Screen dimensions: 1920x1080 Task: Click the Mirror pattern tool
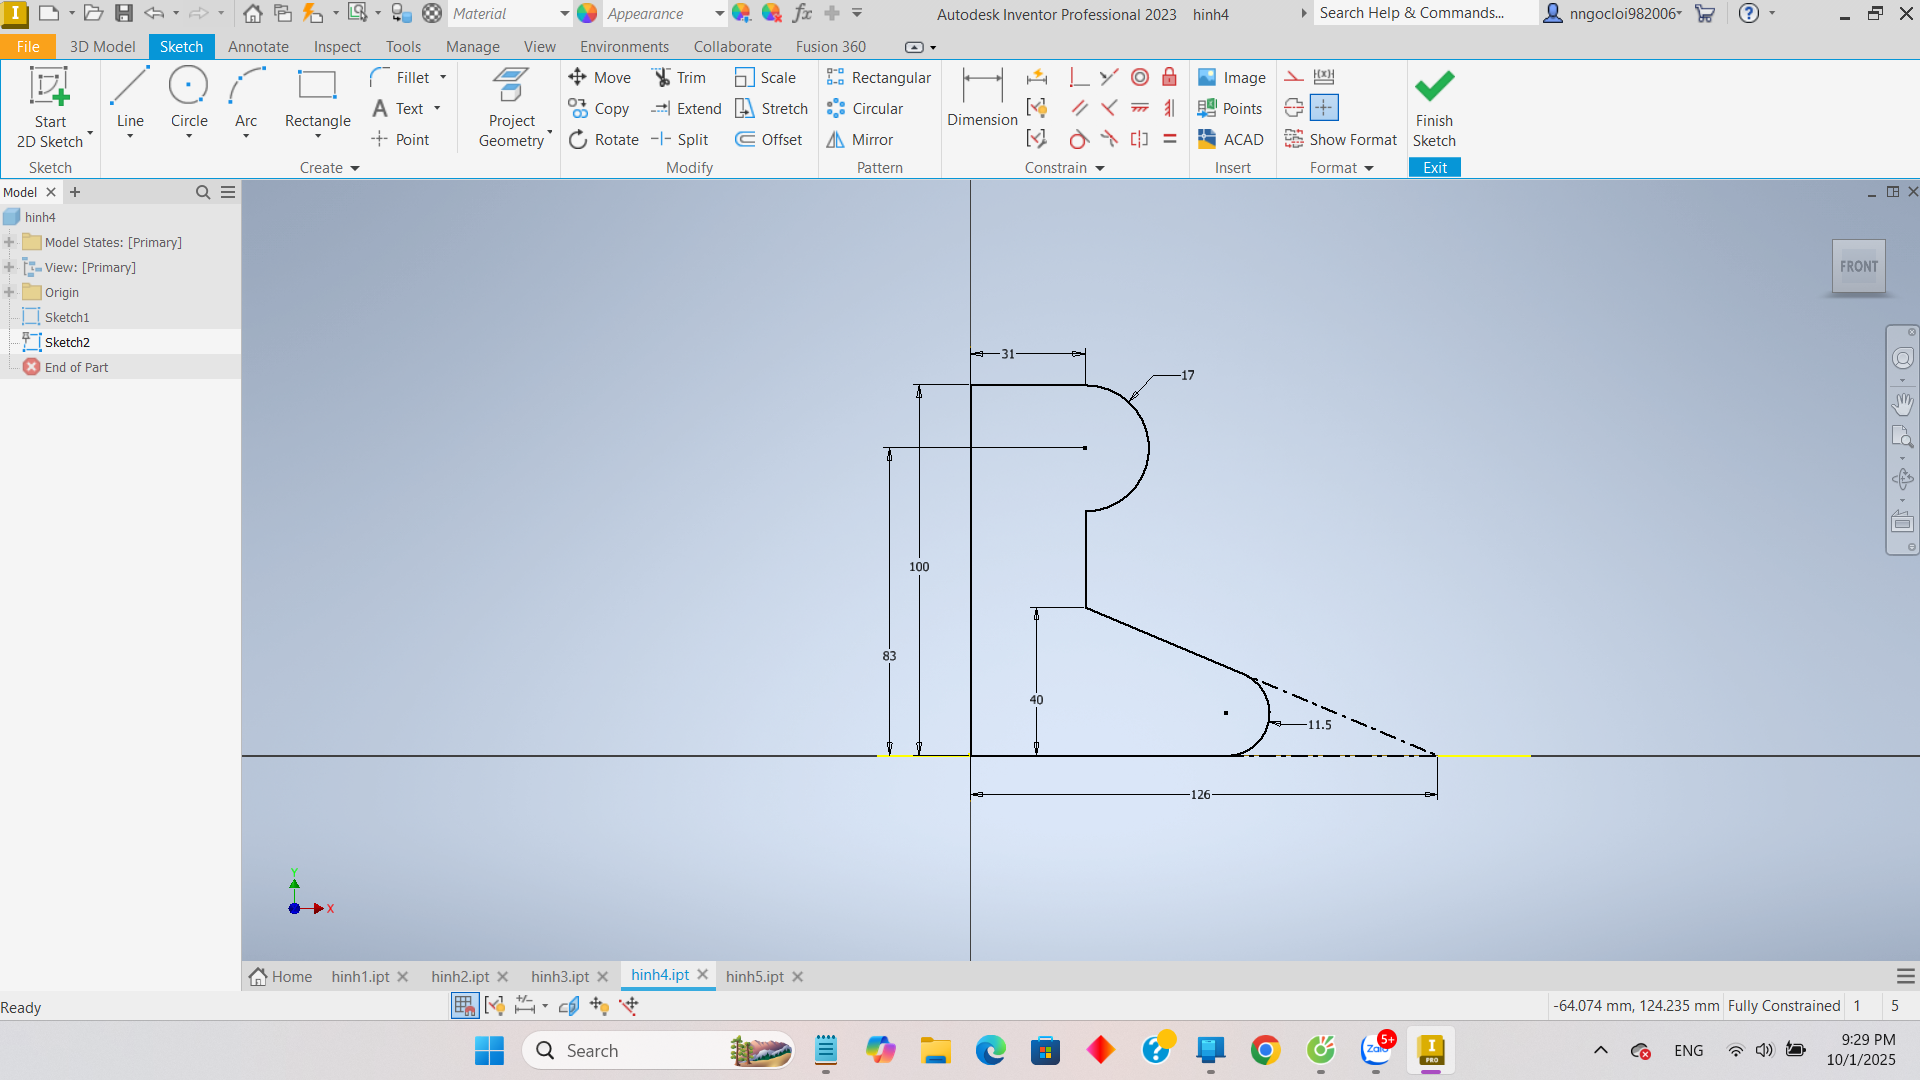pos(860,140)
